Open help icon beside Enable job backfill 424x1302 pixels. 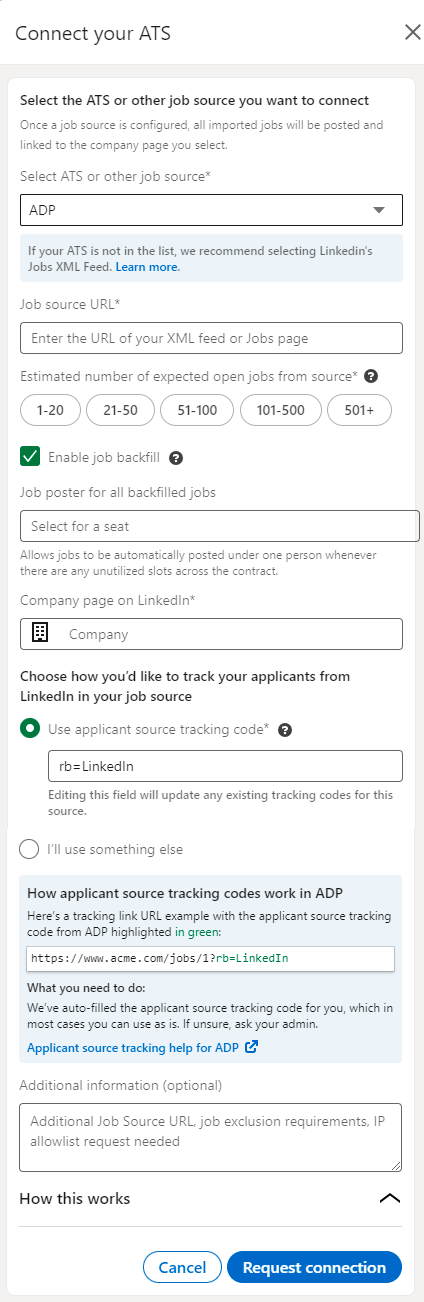pos(176,457)
